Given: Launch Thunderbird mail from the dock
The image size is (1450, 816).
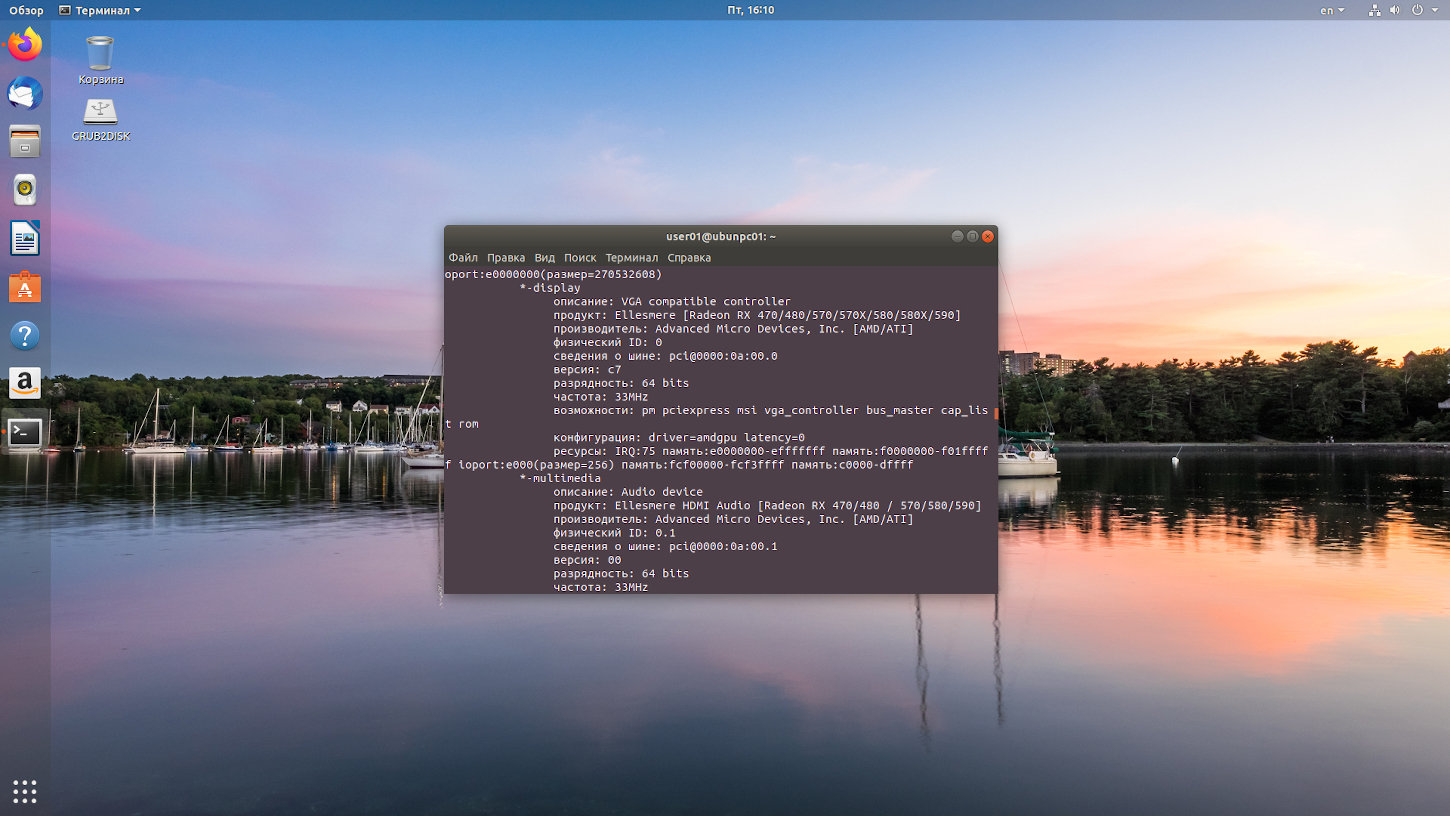Looking at the screenshot, I should [25, 93].
